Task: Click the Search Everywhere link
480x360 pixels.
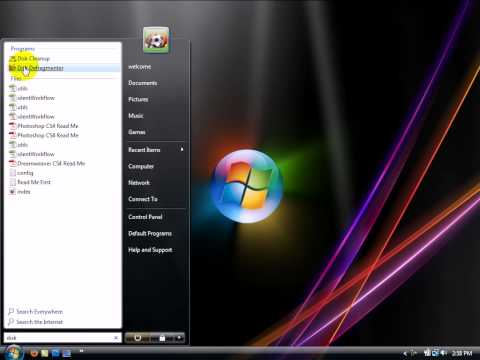Action: pyautogui.click(x=35, y=312)
